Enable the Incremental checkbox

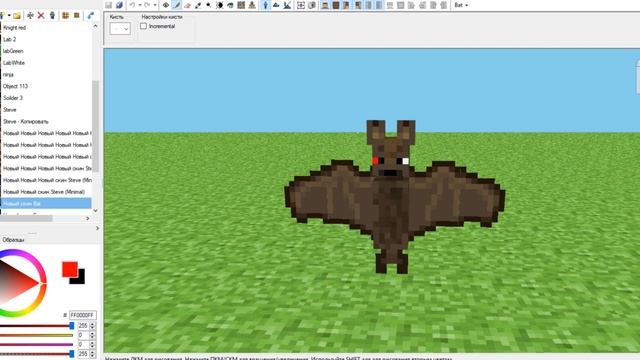[143, 26]
